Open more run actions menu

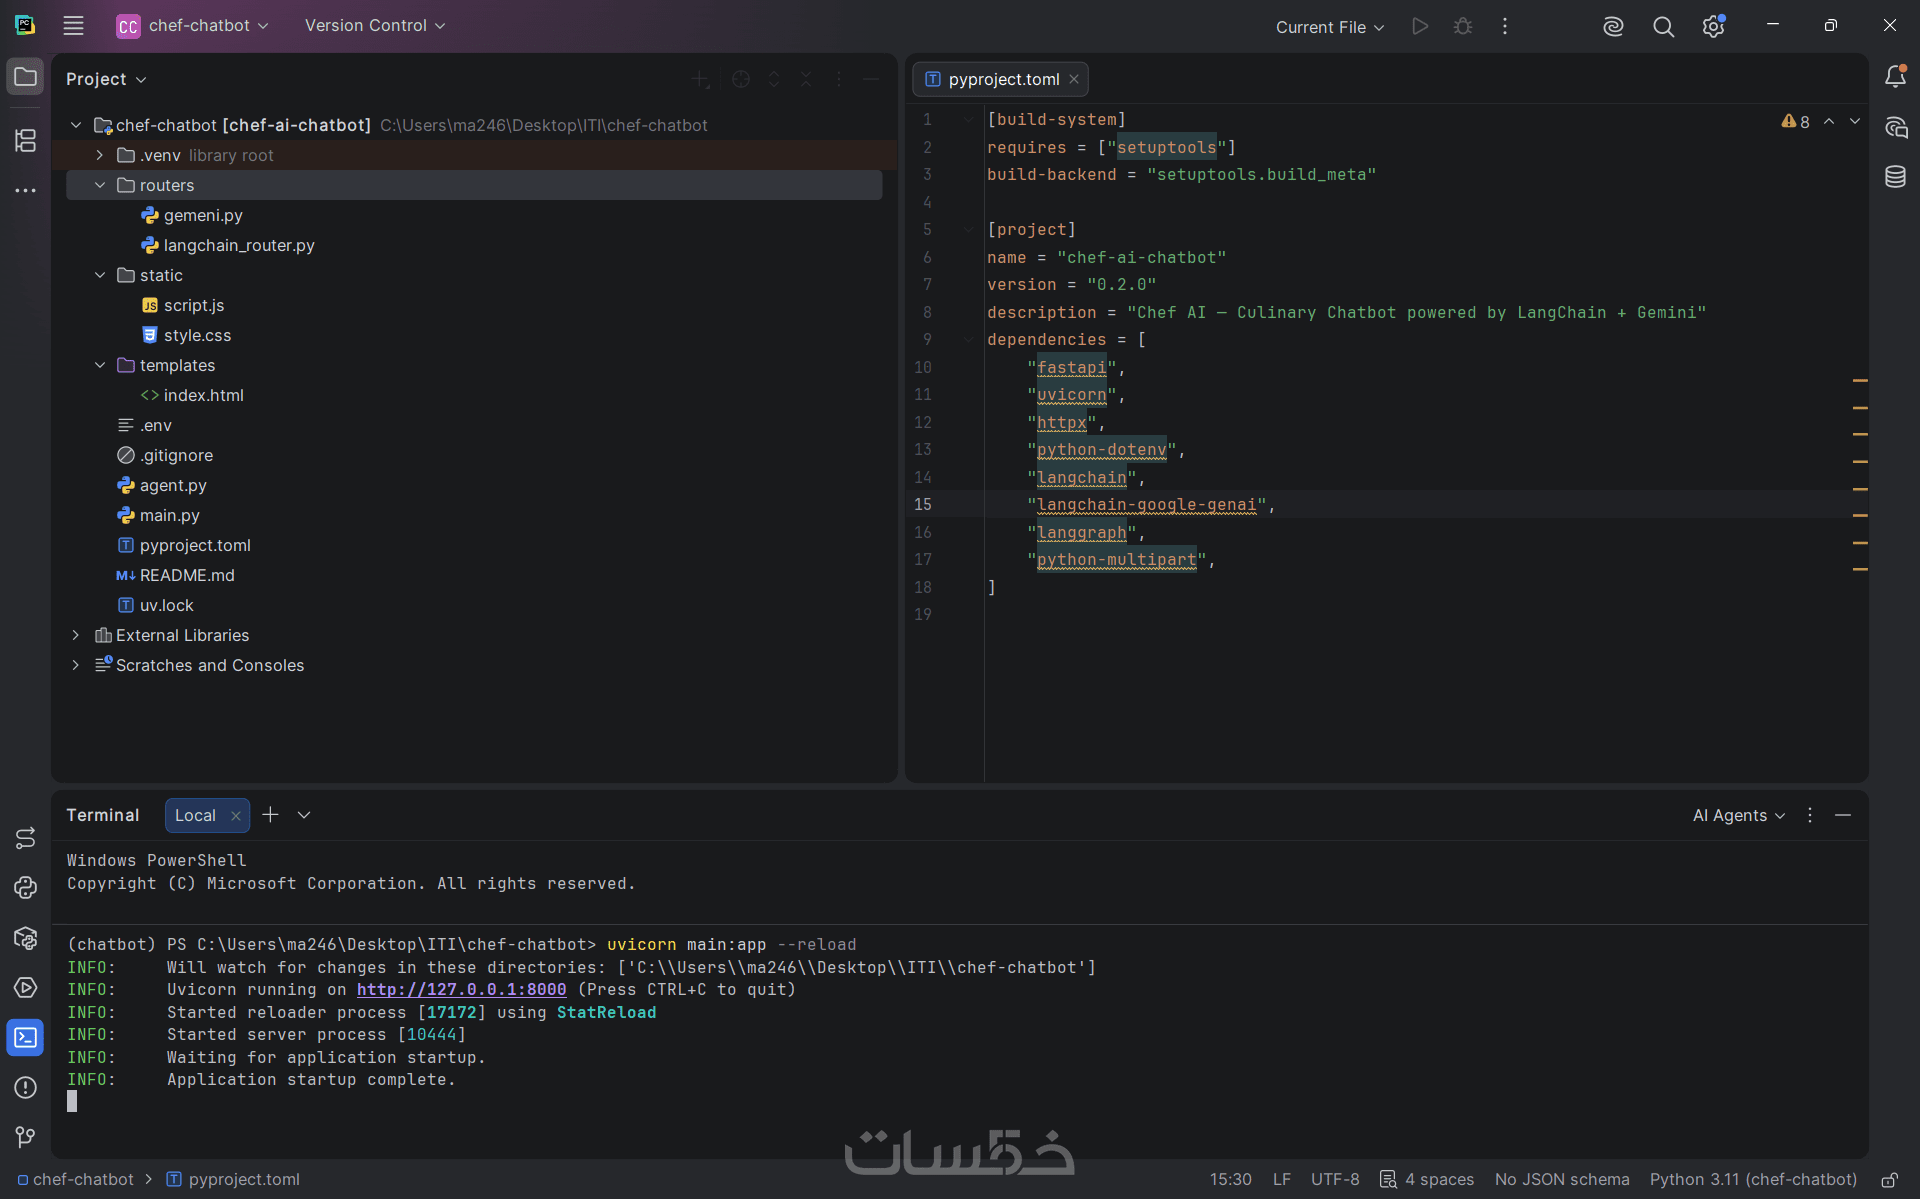click(x=1505, y=26)
